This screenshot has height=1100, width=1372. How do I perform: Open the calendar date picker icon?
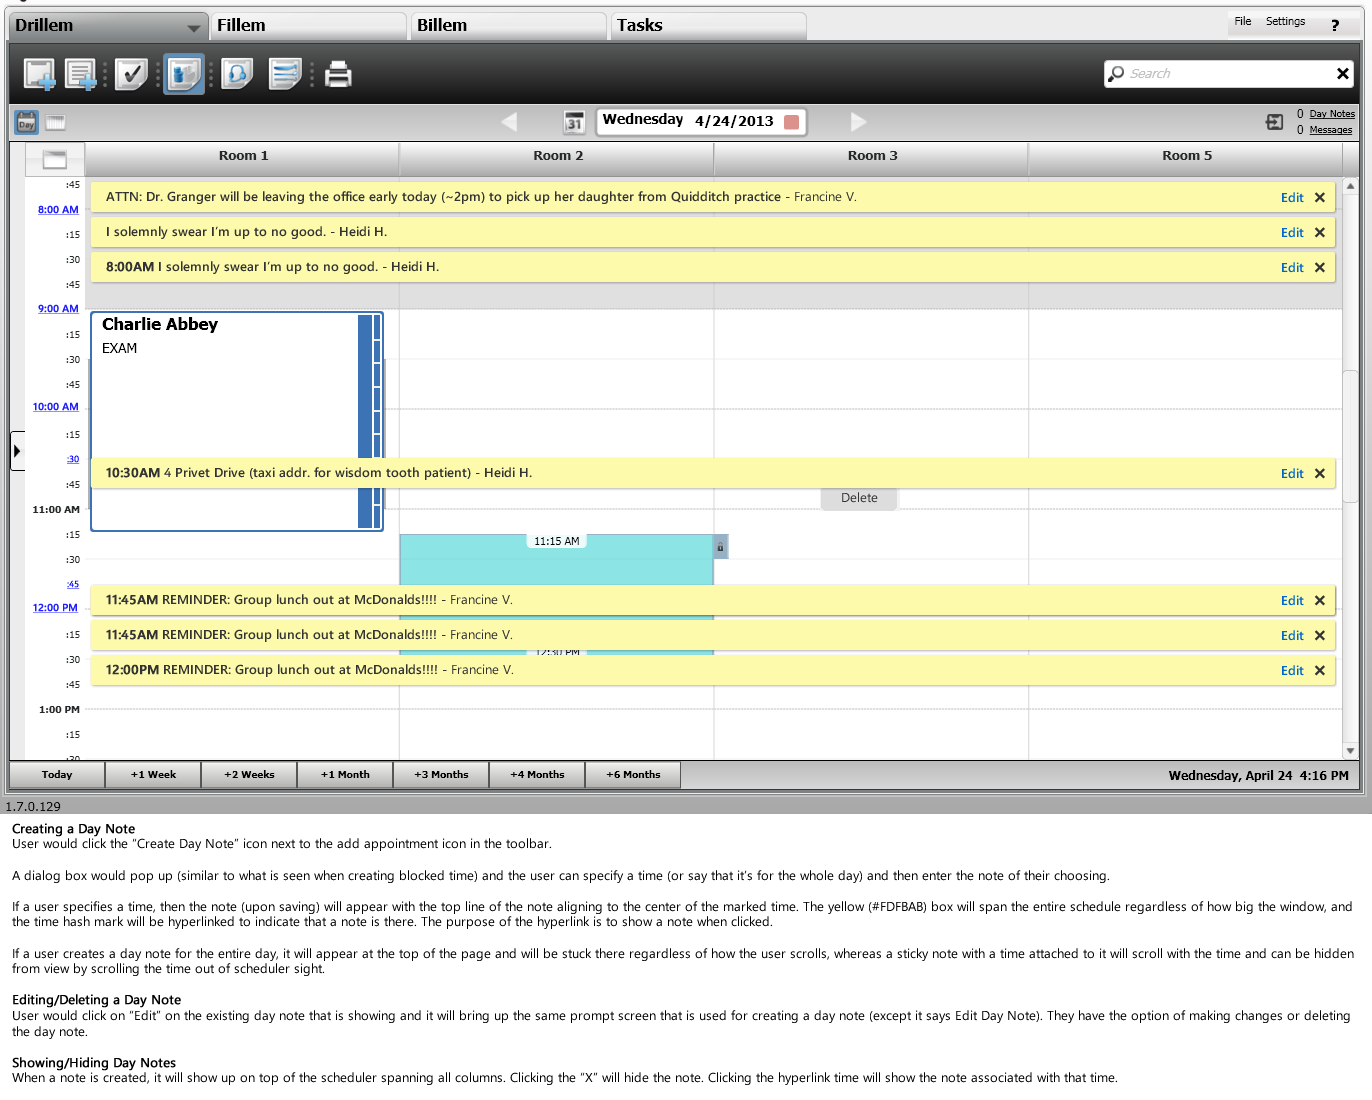pyautogui.click(x=574, y=122)
